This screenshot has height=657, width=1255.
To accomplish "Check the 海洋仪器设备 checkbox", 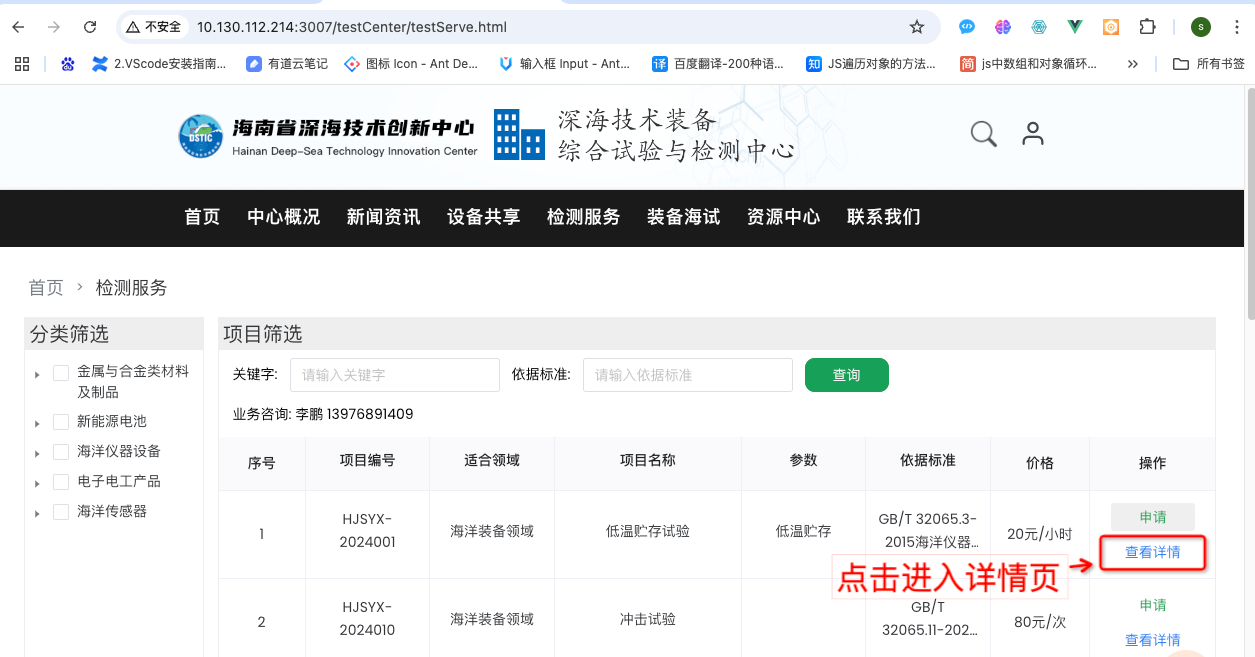I will [61, 452].
